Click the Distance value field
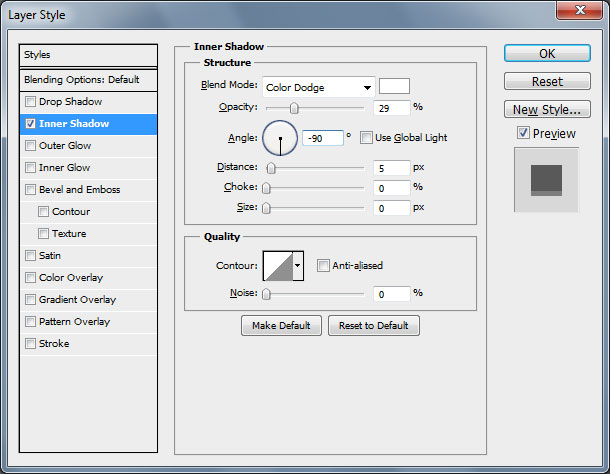Image resolution: width=610 pixels, height=474 pixels. pyautogui.click(x=392, y=168)
